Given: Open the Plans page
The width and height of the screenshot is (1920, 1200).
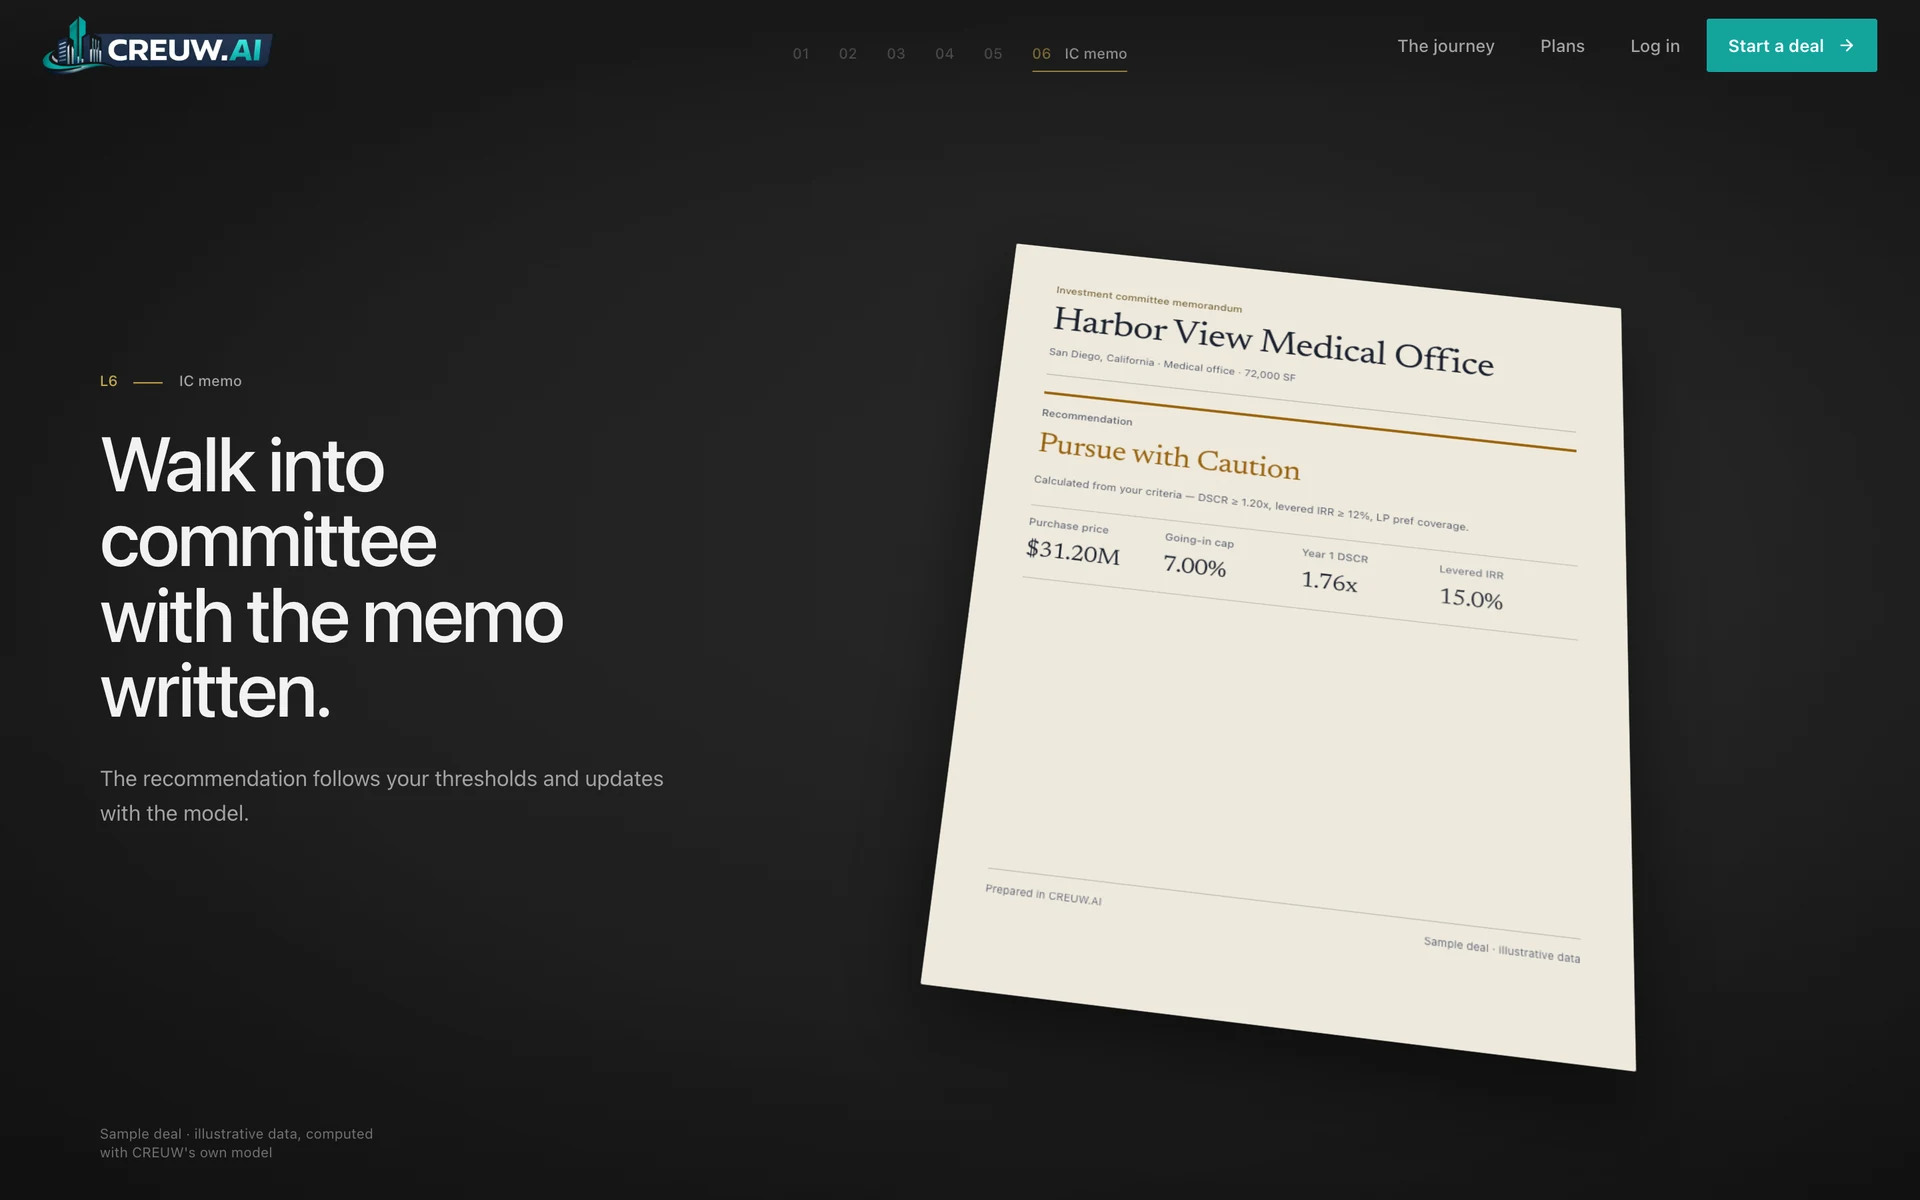Looking at the screenshot, I should pyautogui.click(x=1562, y=46).
